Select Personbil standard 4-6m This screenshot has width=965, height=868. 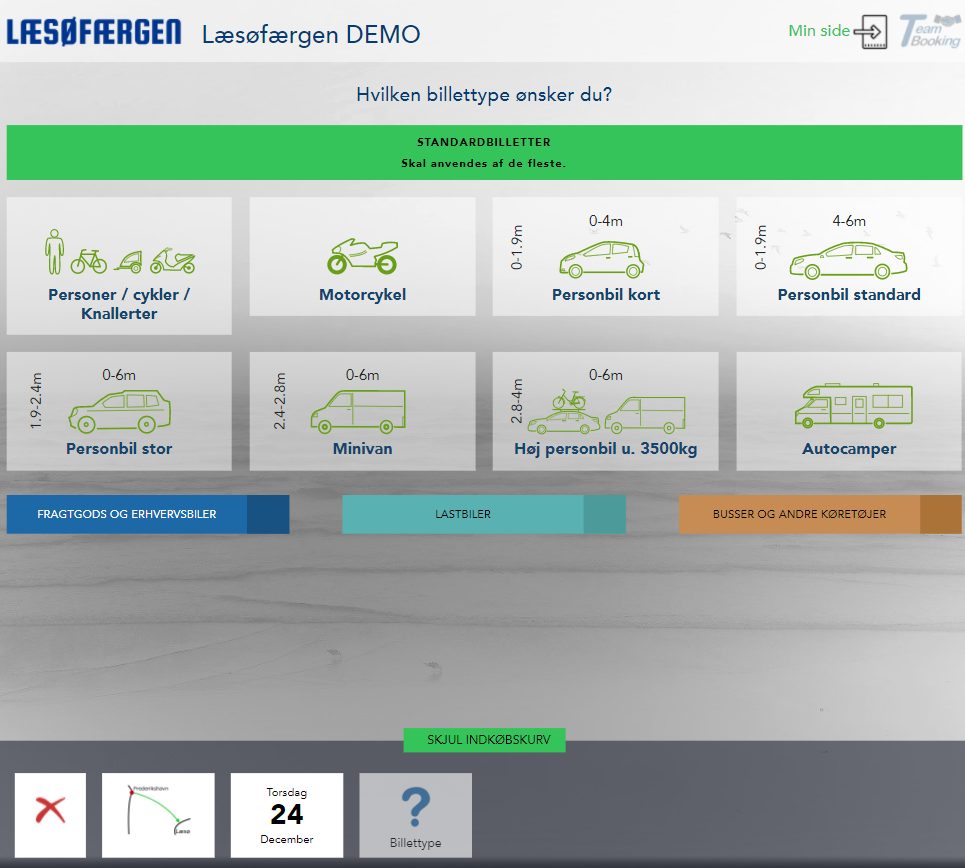848,257
